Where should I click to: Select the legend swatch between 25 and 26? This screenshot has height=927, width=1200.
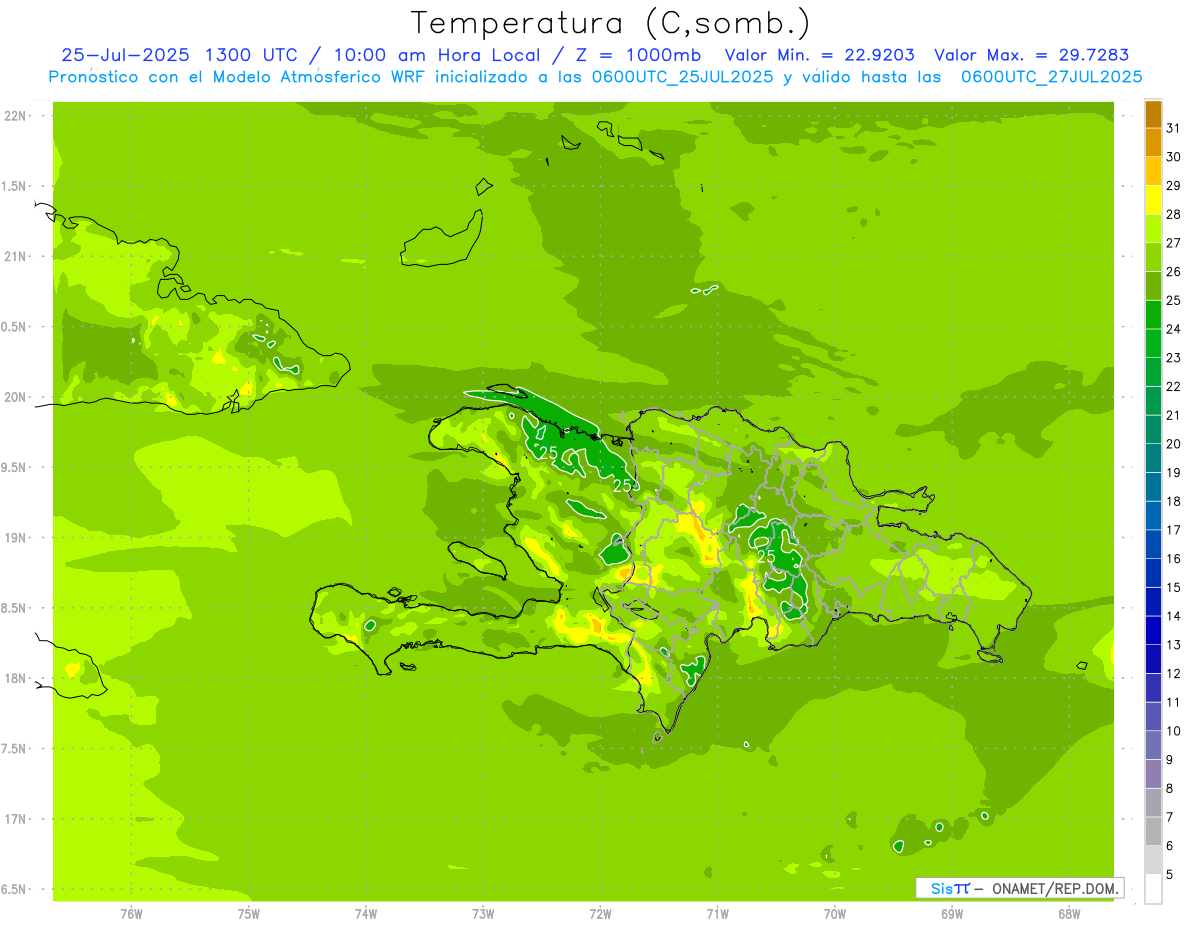tap(1153, 286)
